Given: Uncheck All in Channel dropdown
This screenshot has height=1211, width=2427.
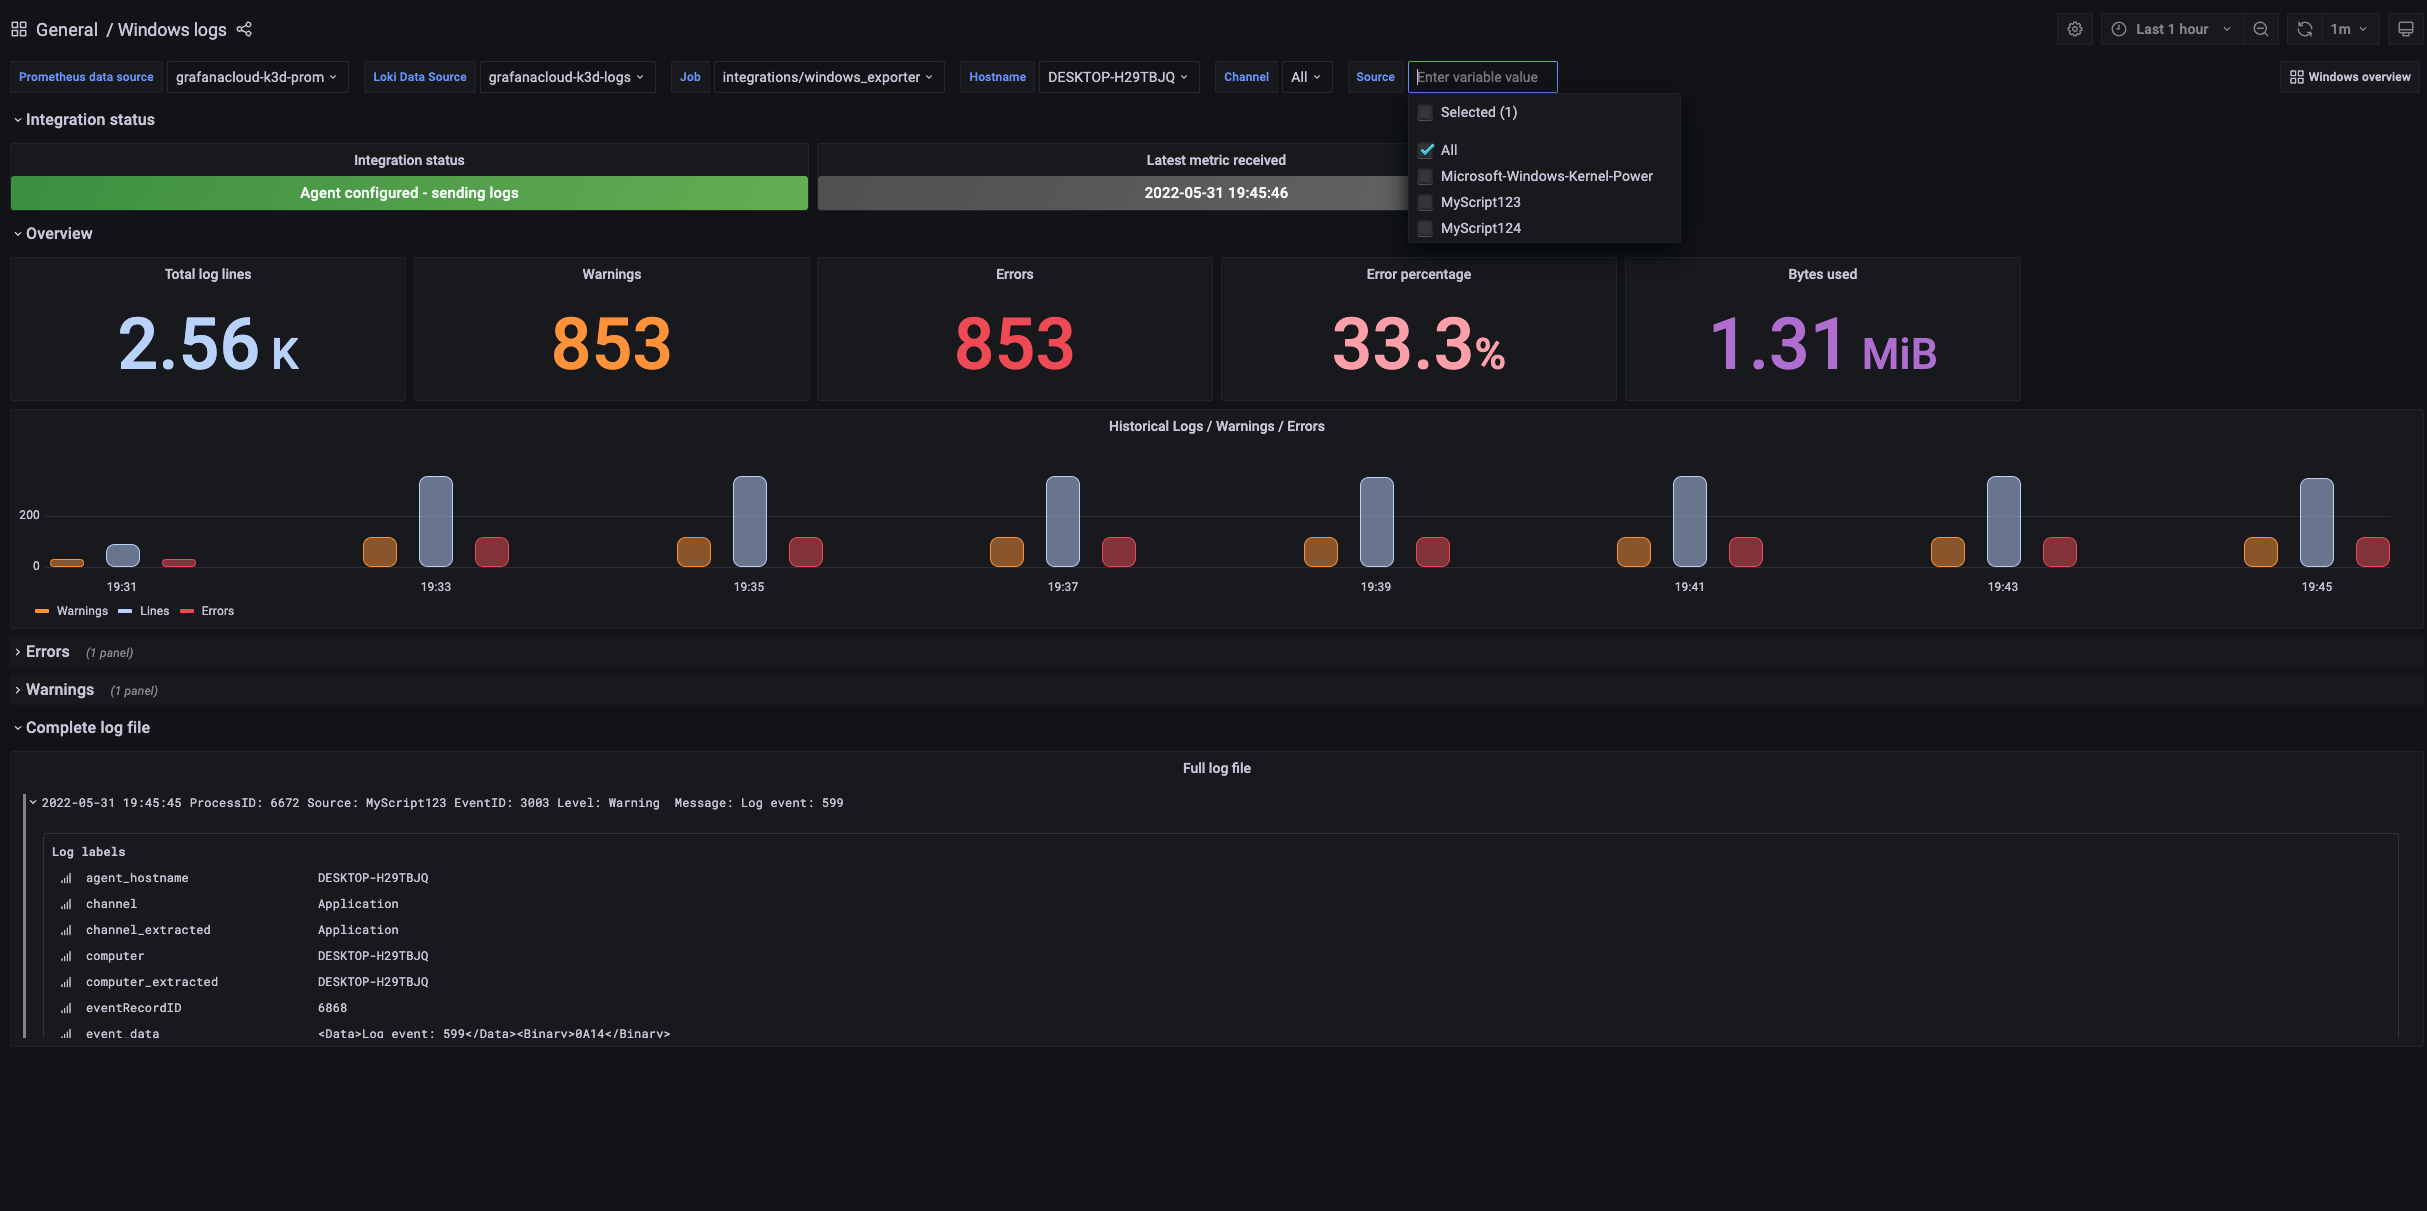Looking at the screenshot, I should click(1426, 150).
